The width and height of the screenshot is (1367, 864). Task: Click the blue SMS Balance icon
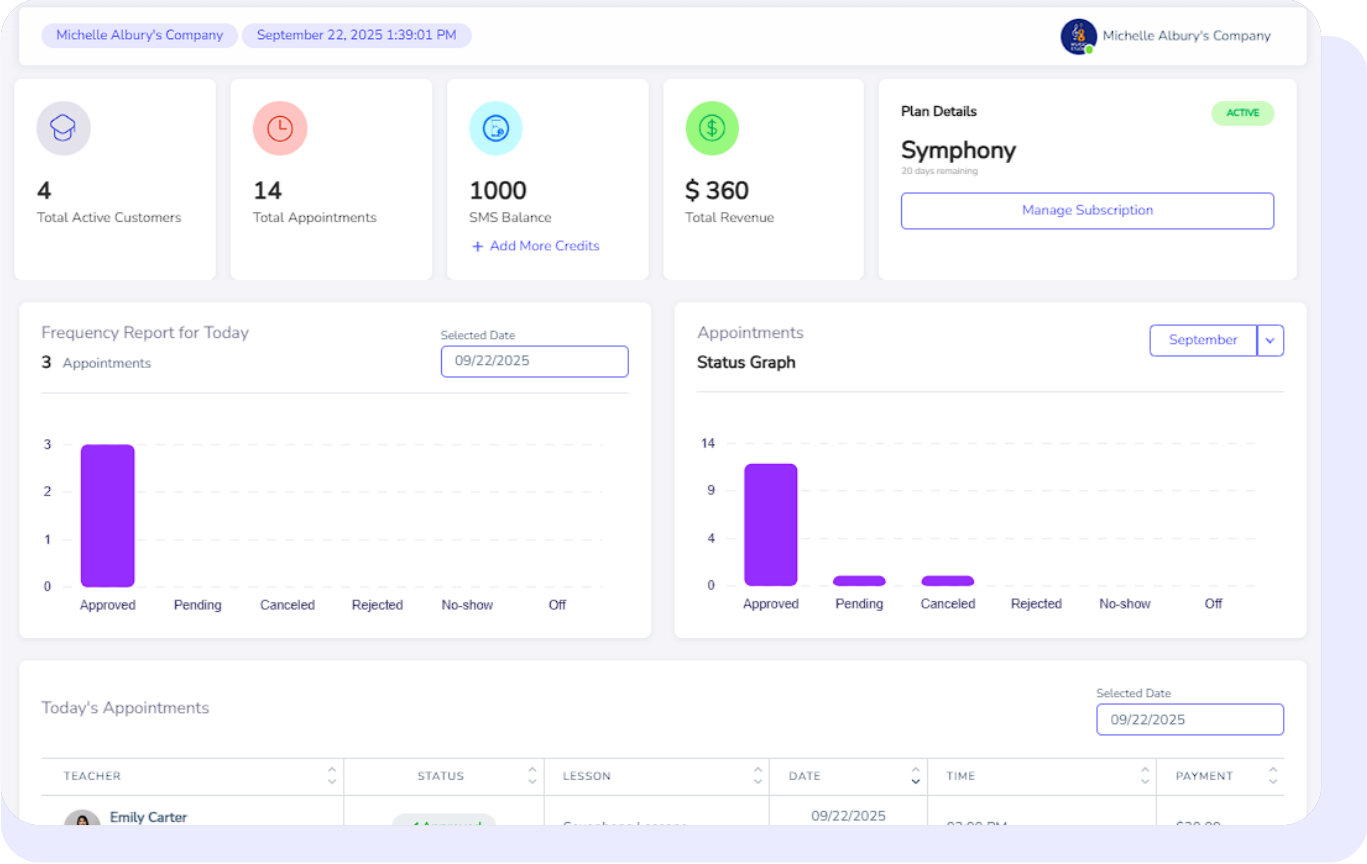point(496,129)
